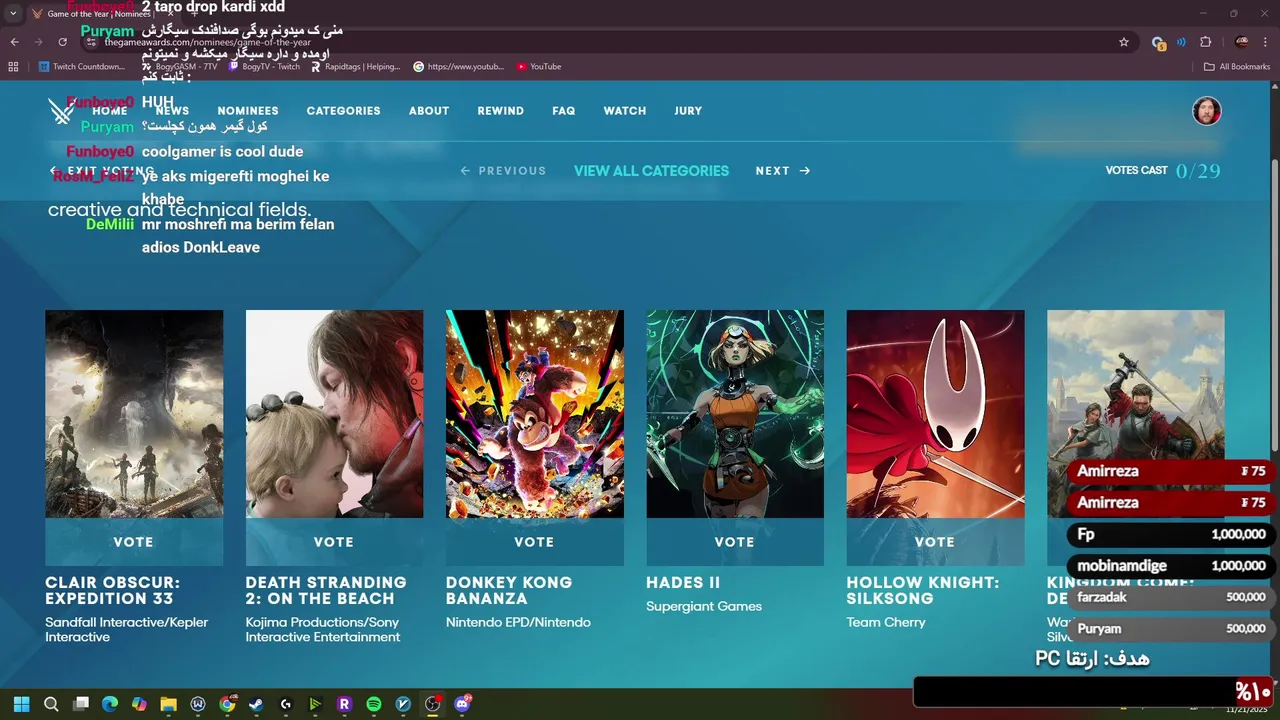Open the REWIND nav menu item

pyautogui.click(x=501, y=111)
